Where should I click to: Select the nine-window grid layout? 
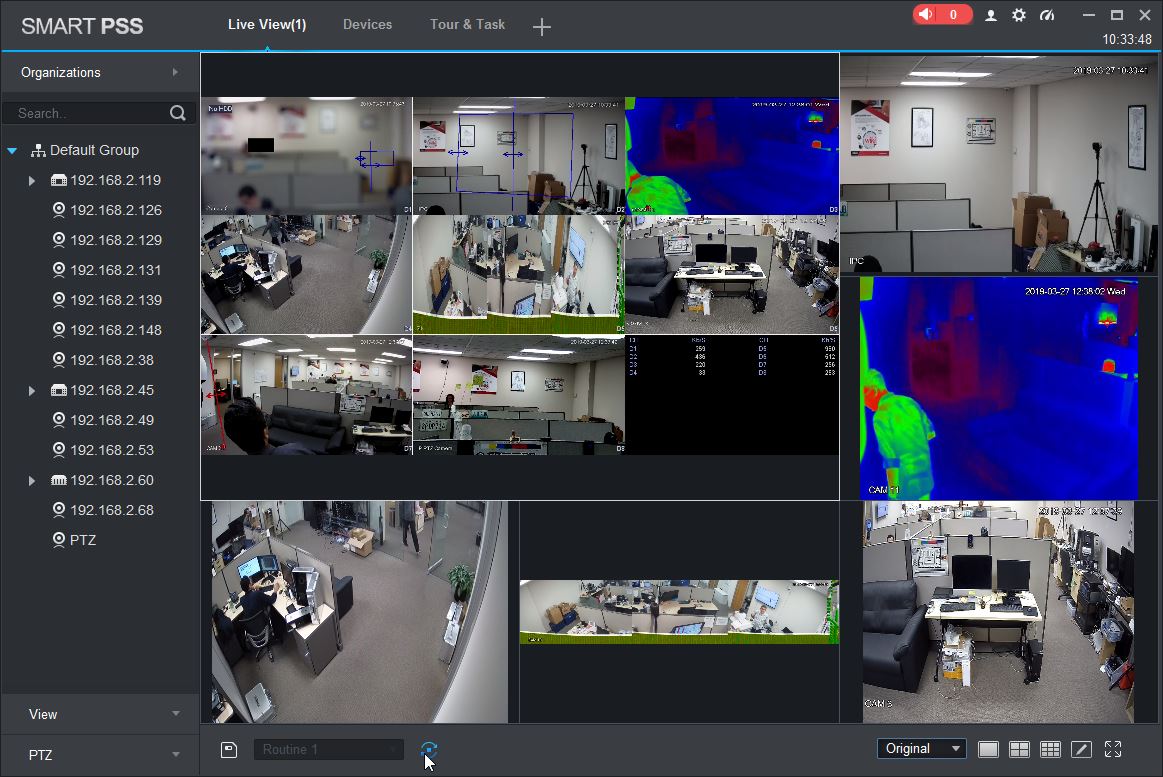(1050, 750)
